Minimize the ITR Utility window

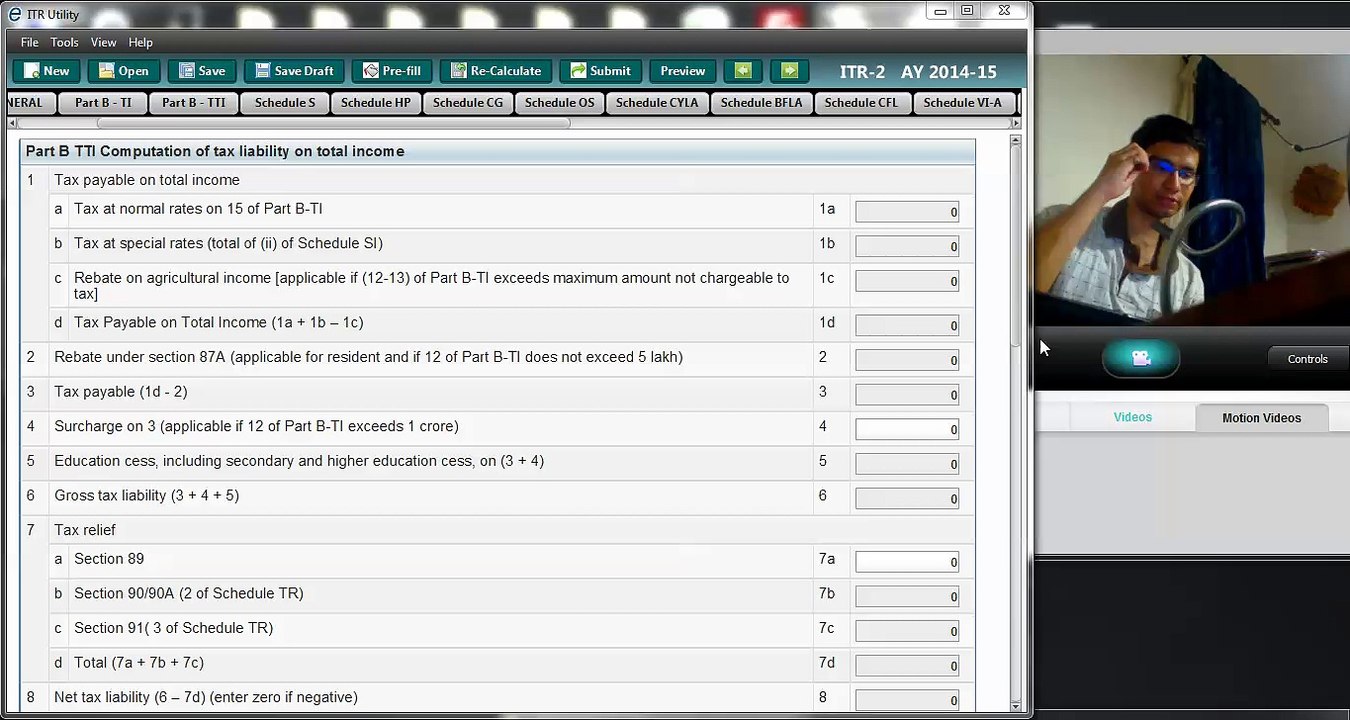pos(940,10)
